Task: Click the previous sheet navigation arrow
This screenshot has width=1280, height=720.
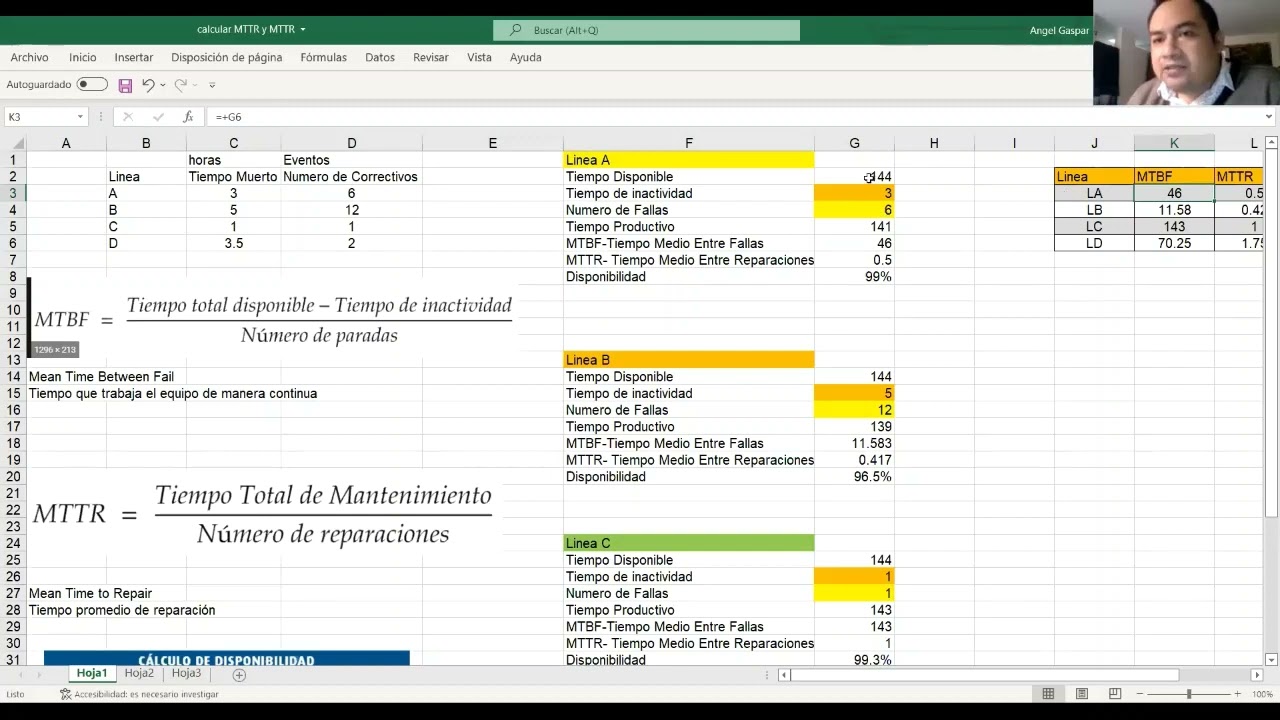Action: [21, 675]
